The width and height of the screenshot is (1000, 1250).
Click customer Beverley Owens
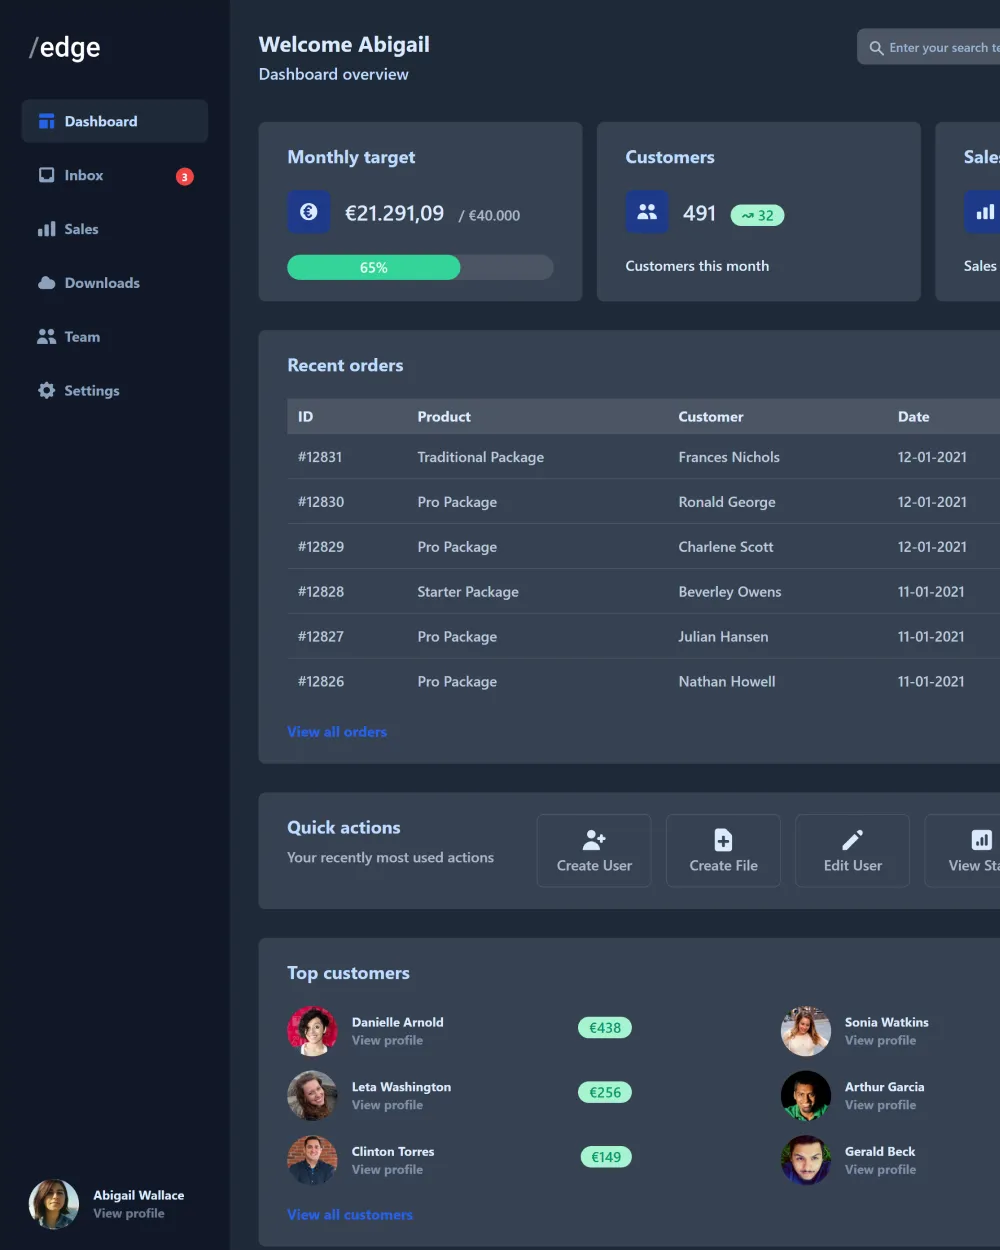point(730,592)
